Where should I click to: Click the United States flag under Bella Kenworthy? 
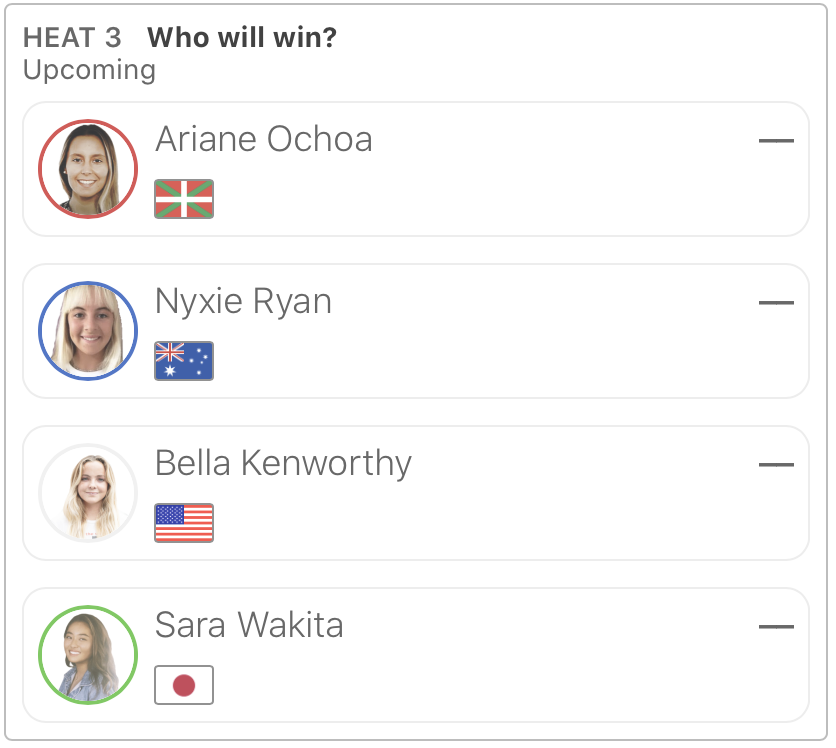point(184,523)
